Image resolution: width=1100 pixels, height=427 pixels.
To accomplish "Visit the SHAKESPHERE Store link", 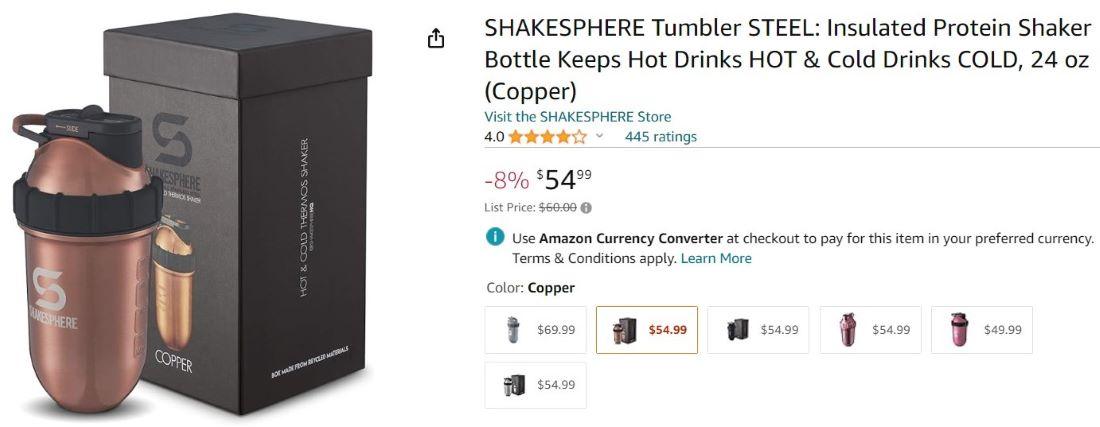I will click(x=577, y=117).
